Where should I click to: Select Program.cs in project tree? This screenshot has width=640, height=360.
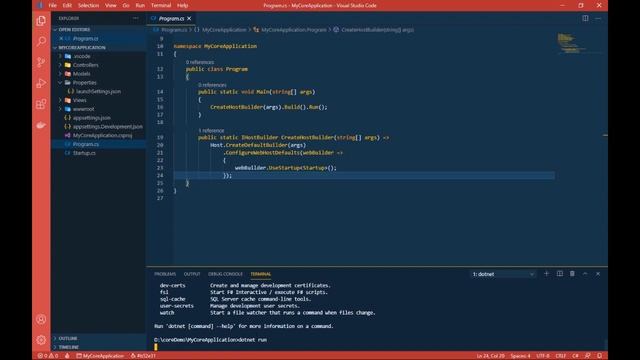[x=98, y=144]
